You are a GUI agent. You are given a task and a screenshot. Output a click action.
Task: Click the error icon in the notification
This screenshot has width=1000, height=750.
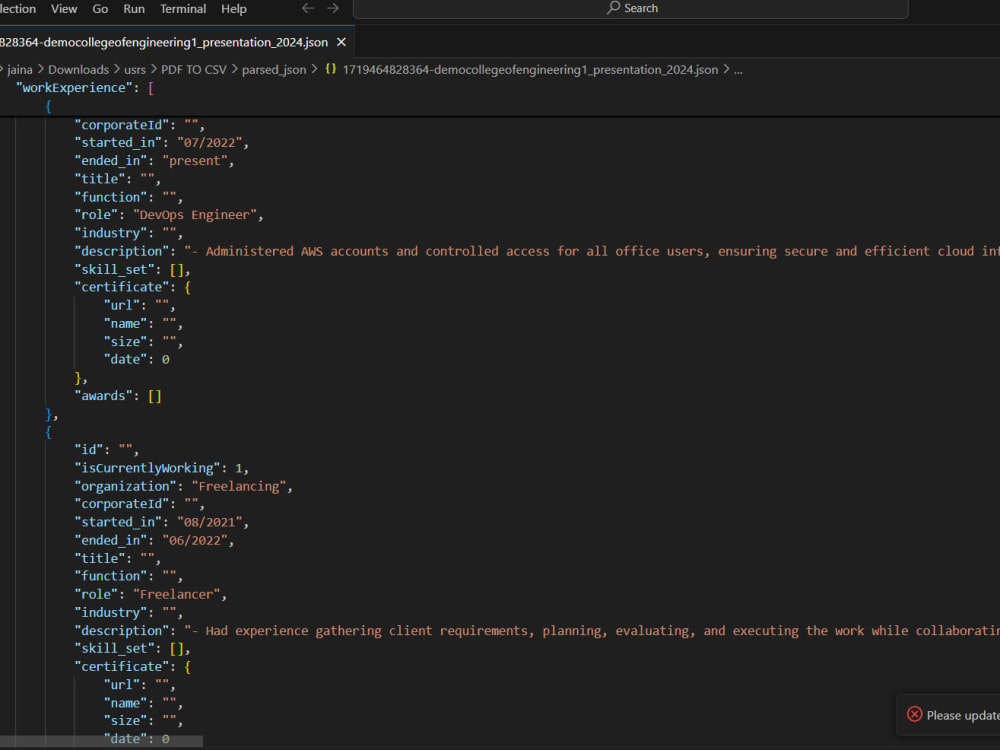[x=915, y=714]
